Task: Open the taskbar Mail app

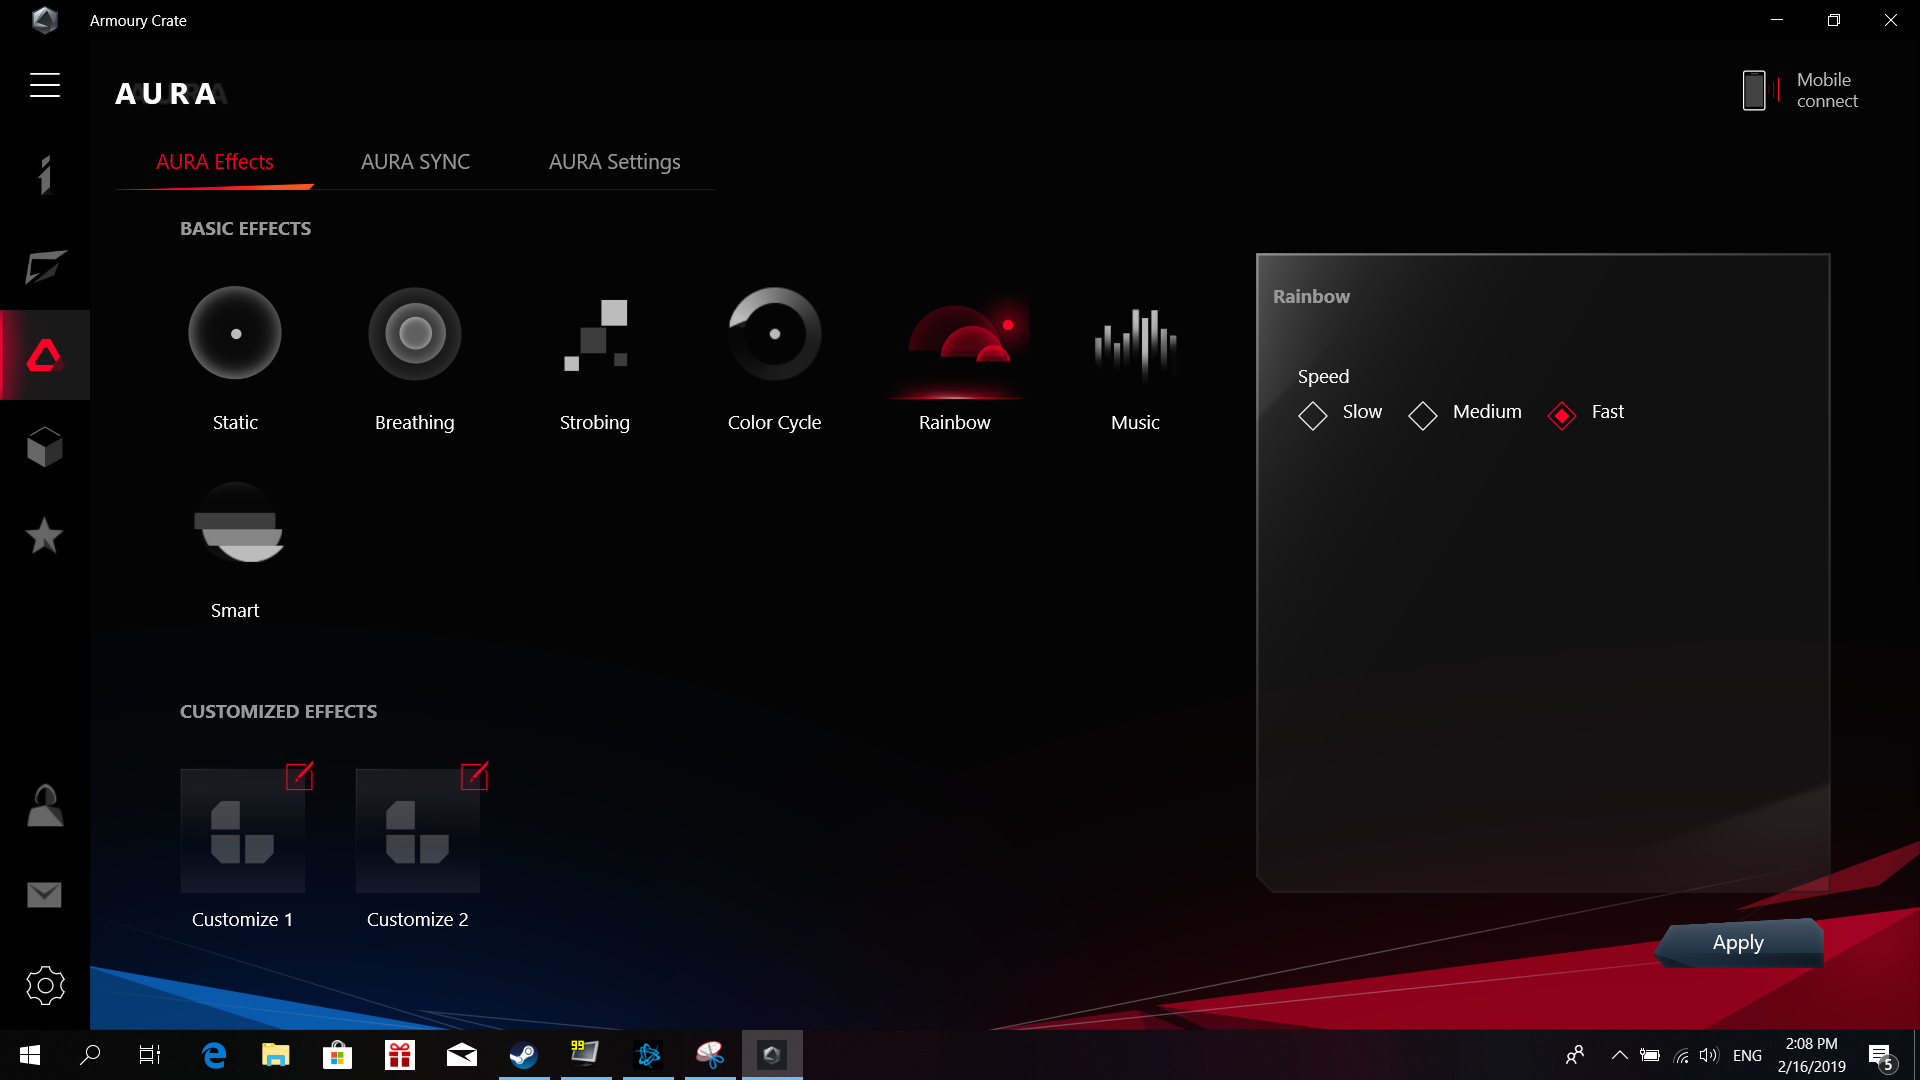Action: (x=462, y=1055)
